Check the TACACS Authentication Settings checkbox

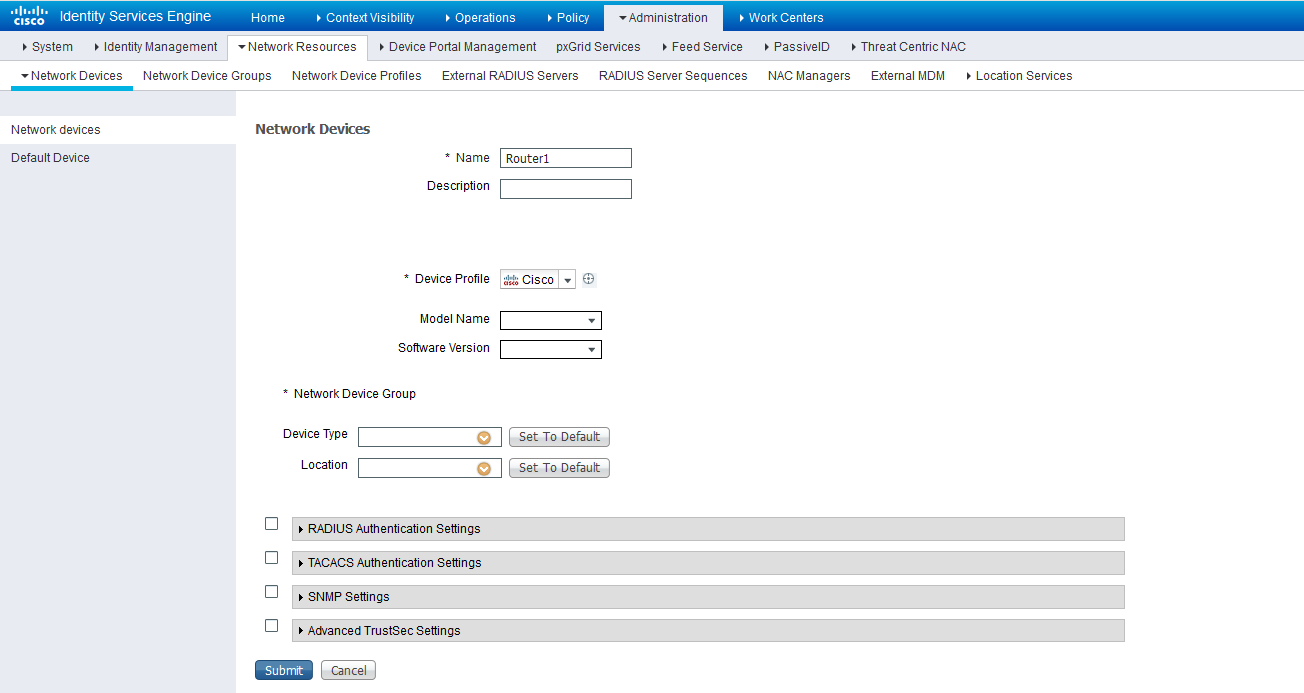[x=271, y=557]
